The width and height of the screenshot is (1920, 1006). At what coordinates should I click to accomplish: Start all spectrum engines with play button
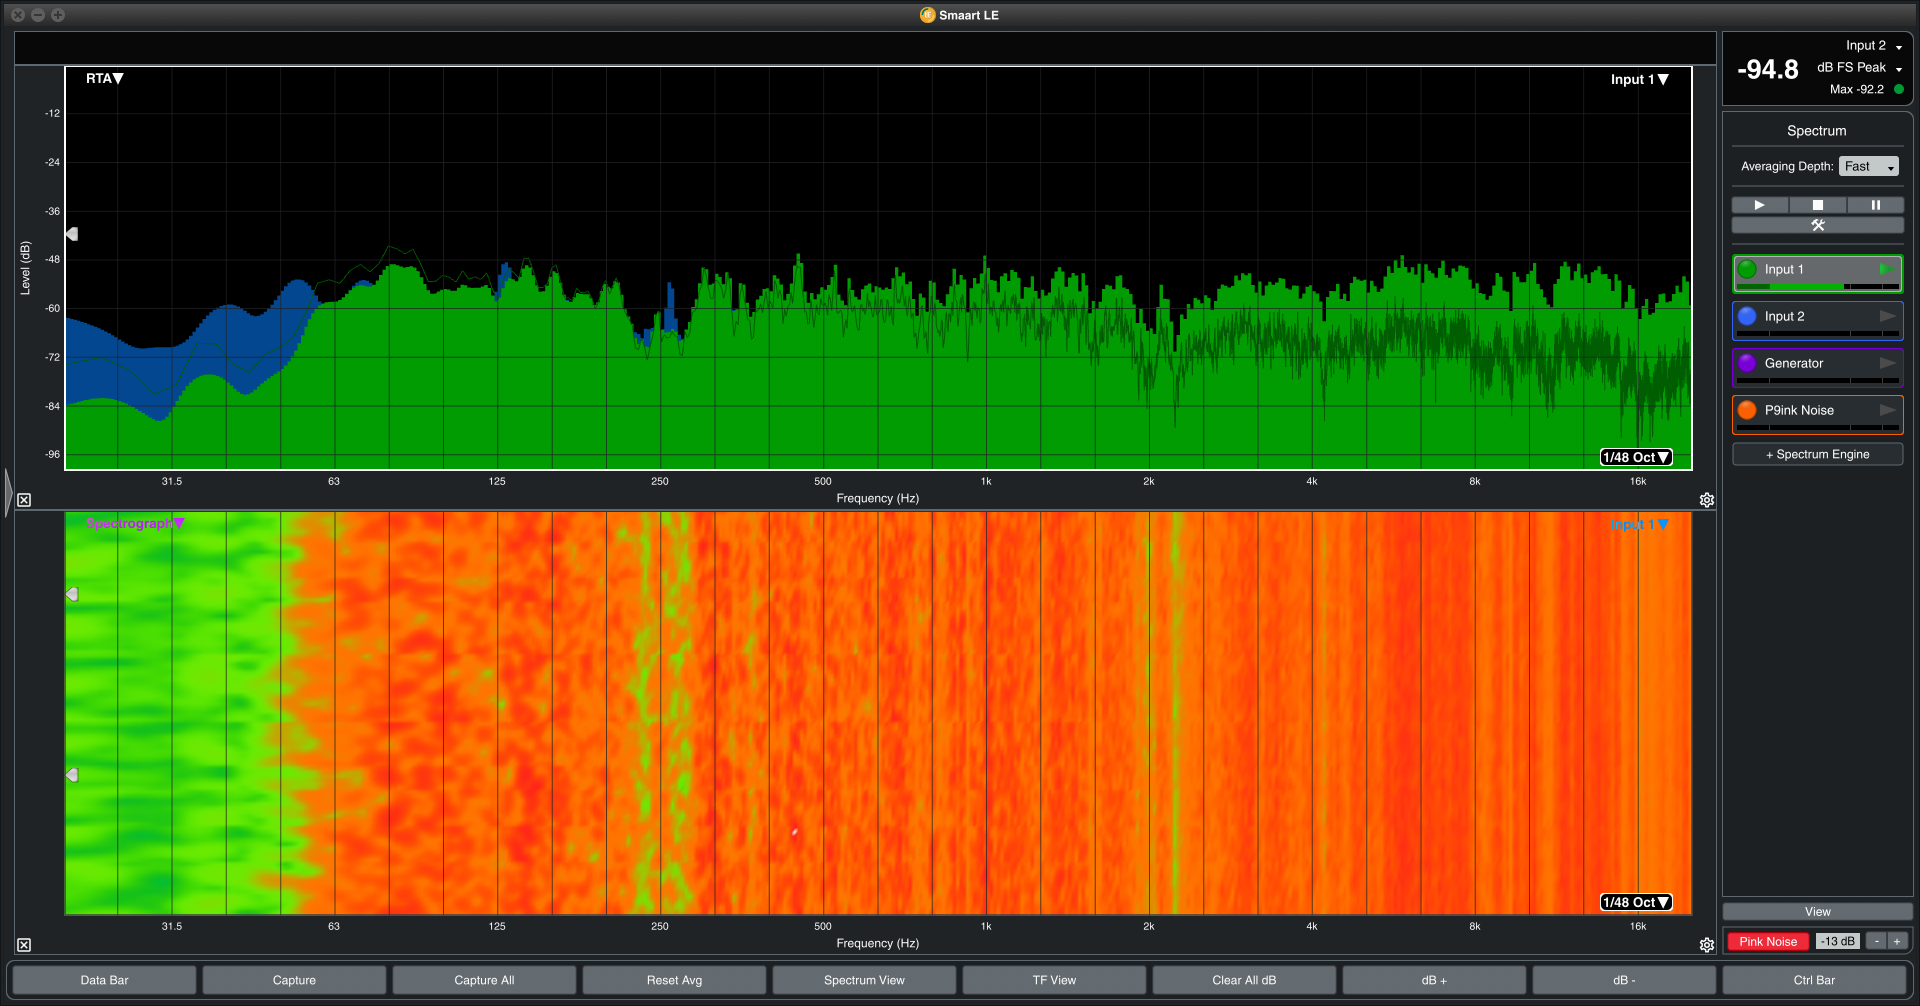[x=1759, y=205]
